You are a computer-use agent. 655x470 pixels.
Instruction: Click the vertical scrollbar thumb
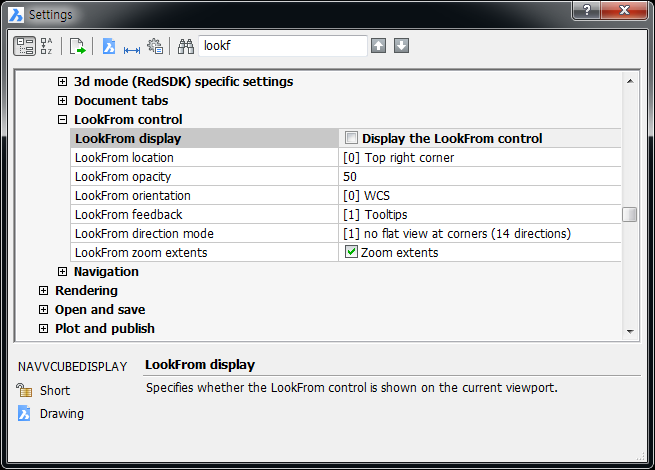point(630,215)
